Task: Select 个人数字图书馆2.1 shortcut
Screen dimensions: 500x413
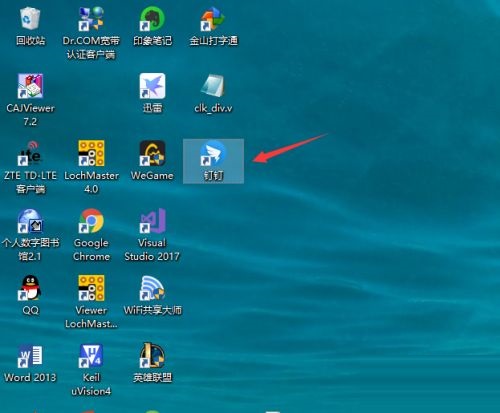Action: pos(30,221)
